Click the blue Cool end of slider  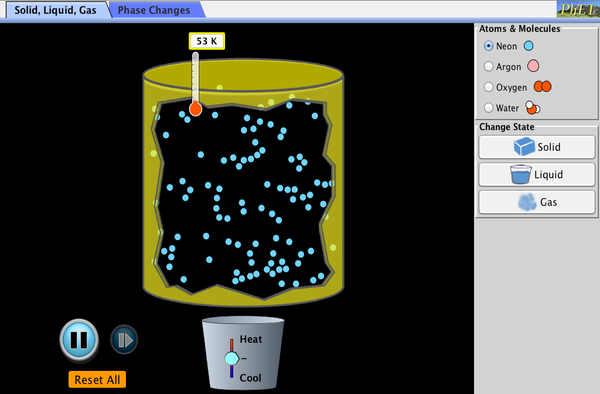tap(232, 371)
